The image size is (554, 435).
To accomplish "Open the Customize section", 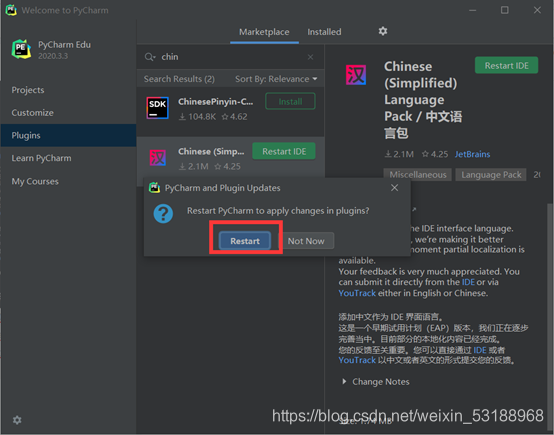I will pyautogui.click(x=69, y=113).
